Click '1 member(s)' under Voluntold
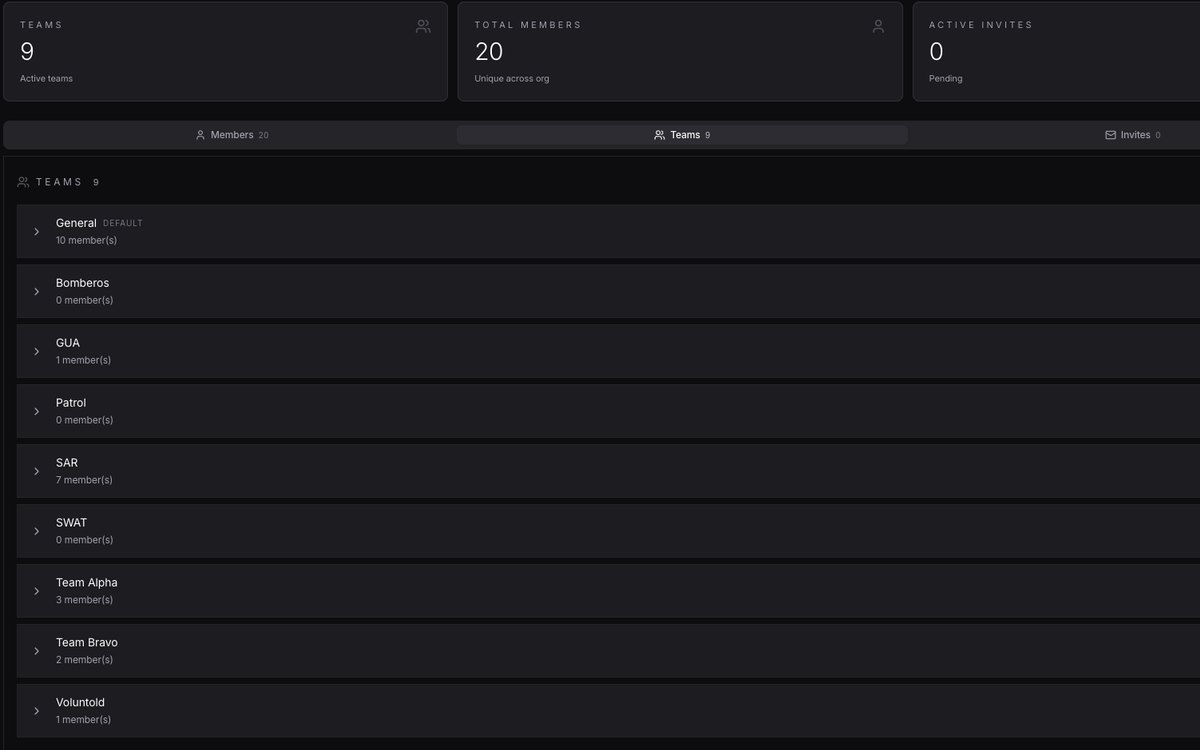Viewport: 1200px width, 750px height. tap(83, 720)
